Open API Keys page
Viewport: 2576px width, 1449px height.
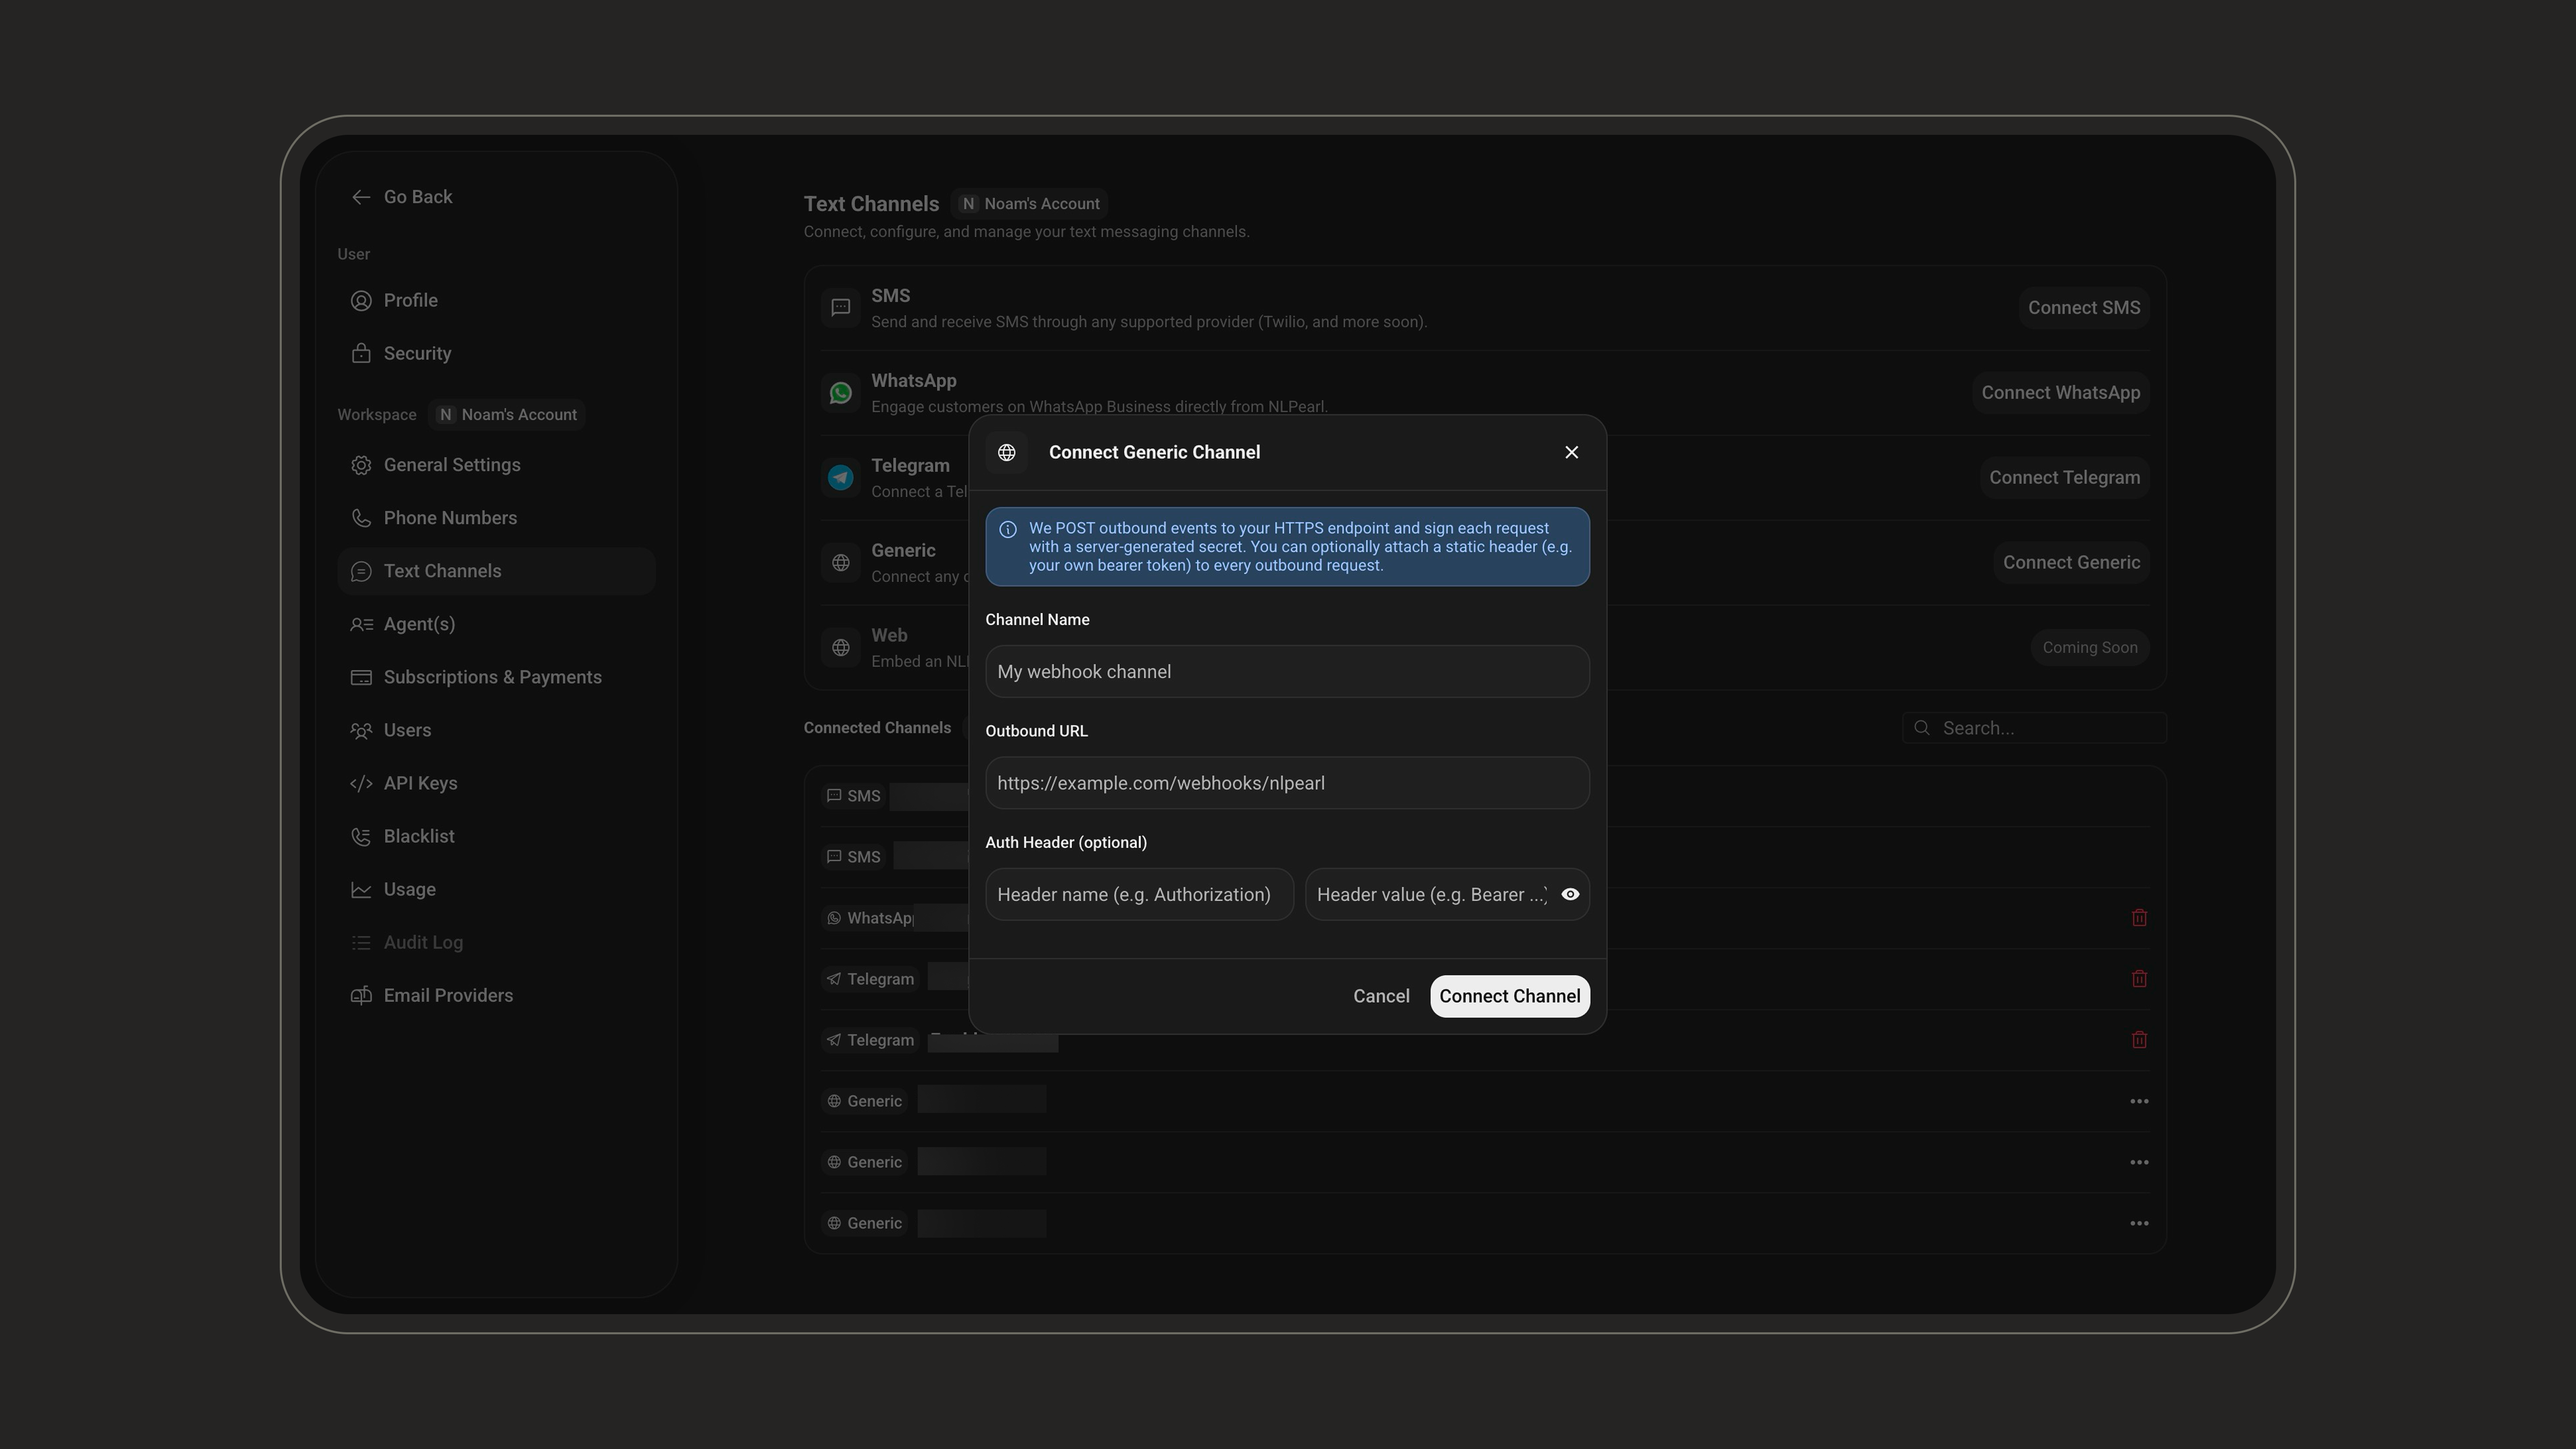coord(496,783)
